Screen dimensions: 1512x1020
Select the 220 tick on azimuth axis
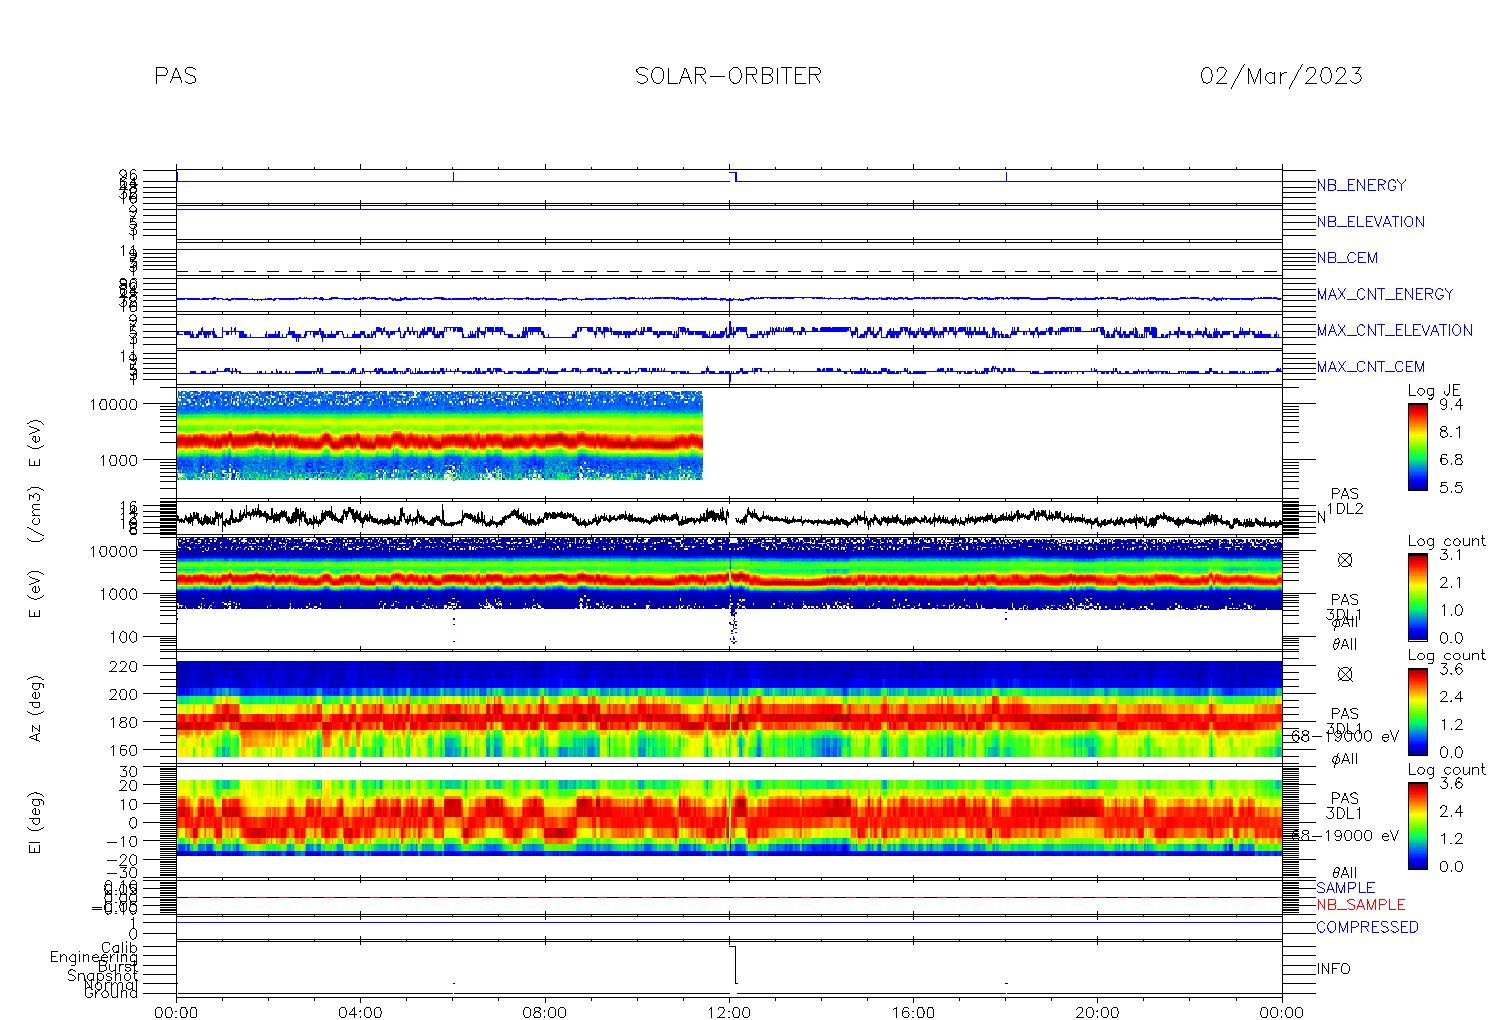pyautogui.click(x=125, y=665)
